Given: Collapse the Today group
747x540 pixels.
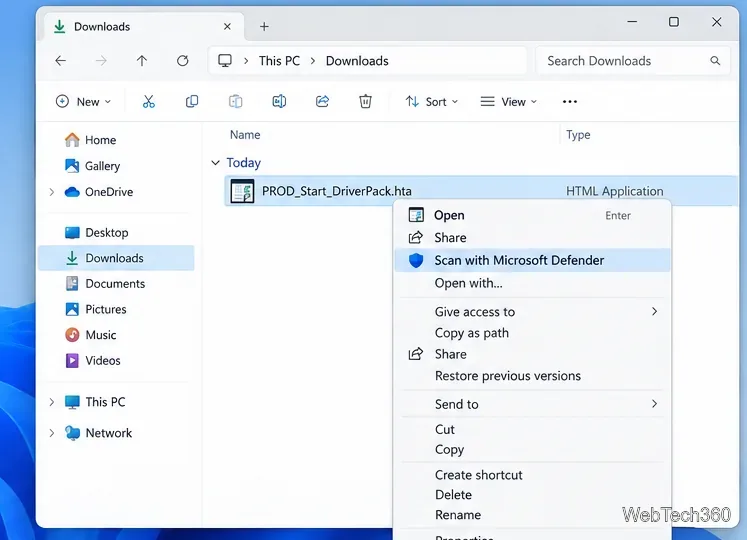Looking at the screenshot, I should click(x=215, y=163).
